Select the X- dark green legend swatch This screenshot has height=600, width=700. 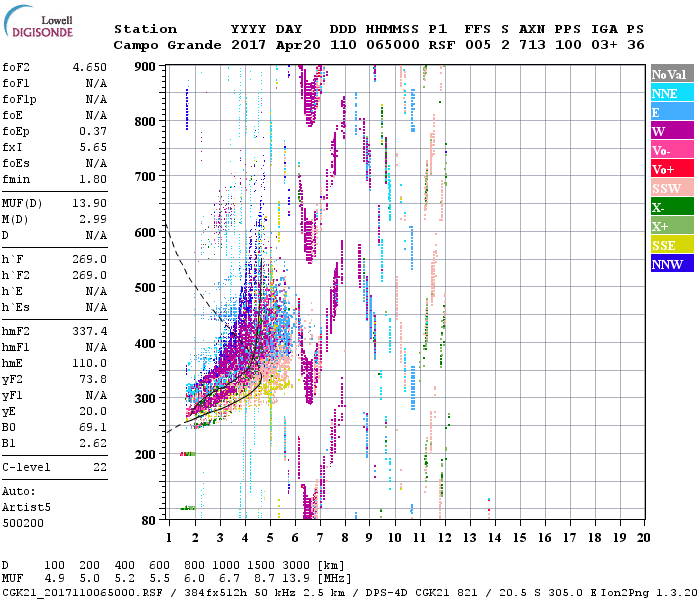[x=672, y=207]
